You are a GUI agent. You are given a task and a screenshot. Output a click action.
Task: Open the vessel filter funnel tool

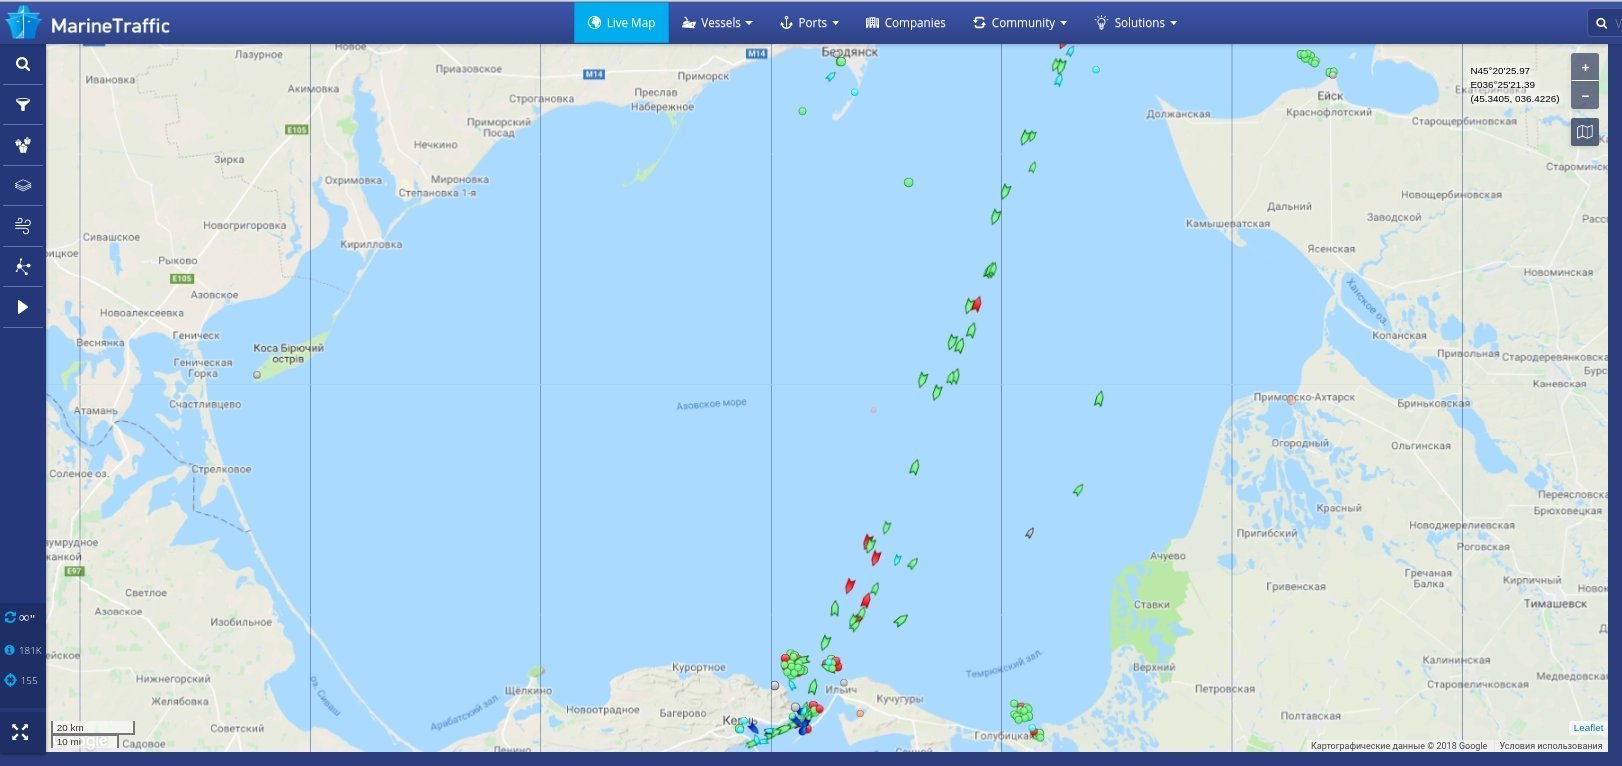click(22, 105)
